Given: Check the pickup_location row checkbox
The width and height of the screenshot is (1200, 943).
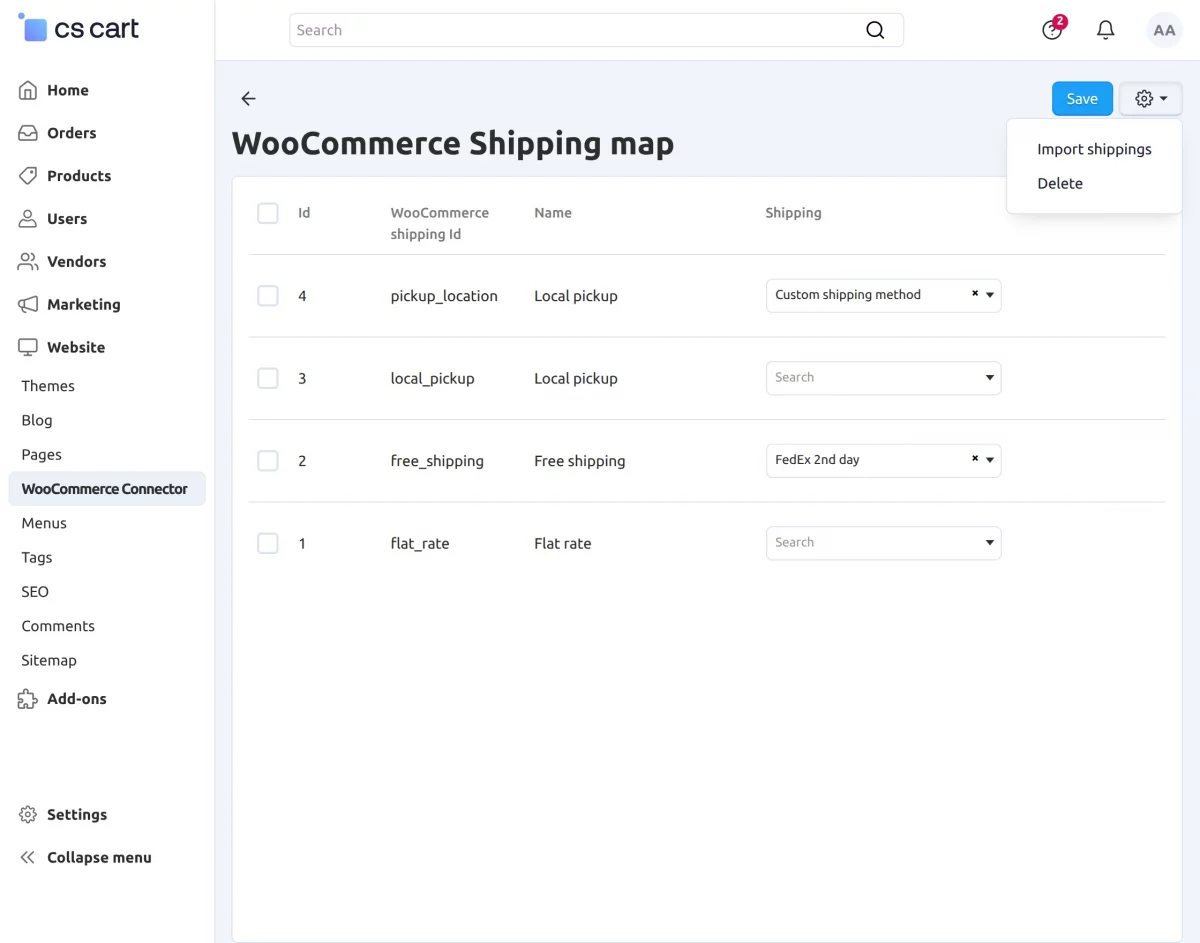Looking at the screenshot, I should (268, 296).
